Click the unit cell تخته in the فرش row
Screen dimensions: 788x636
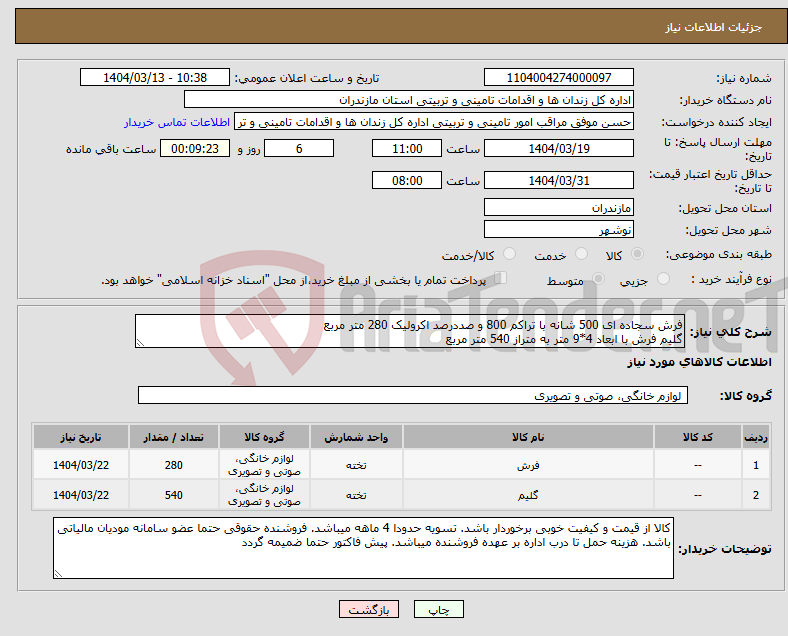pos(356,465)
